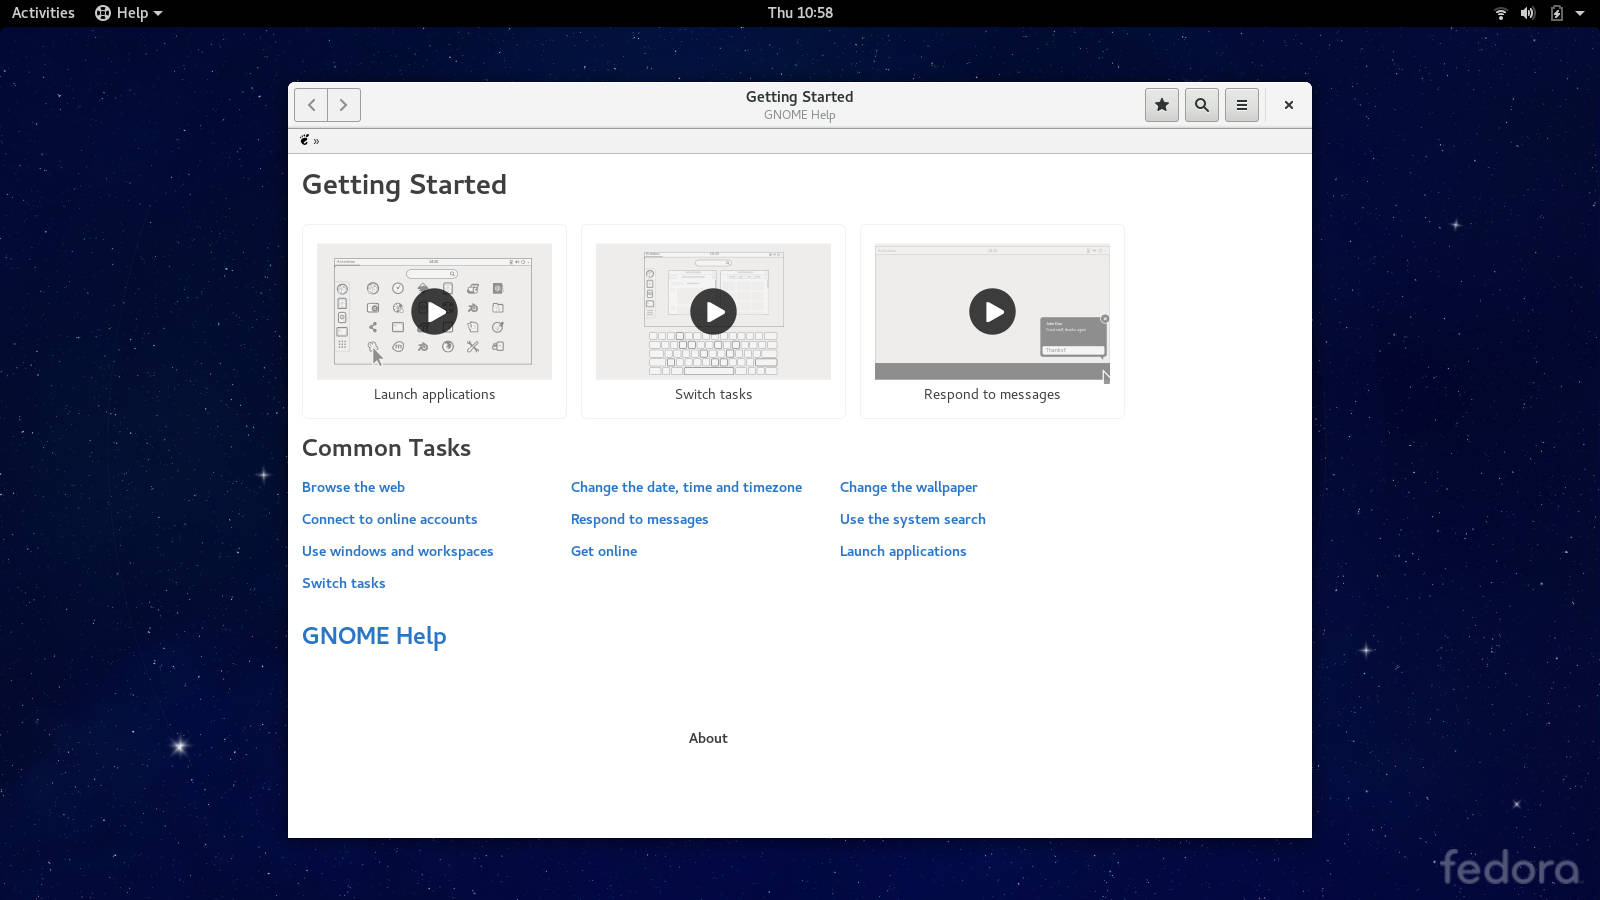The height and width of the screenshot is (900, 1600).
Task: Go back with the left arrow button
Action: tap(311, 105)
